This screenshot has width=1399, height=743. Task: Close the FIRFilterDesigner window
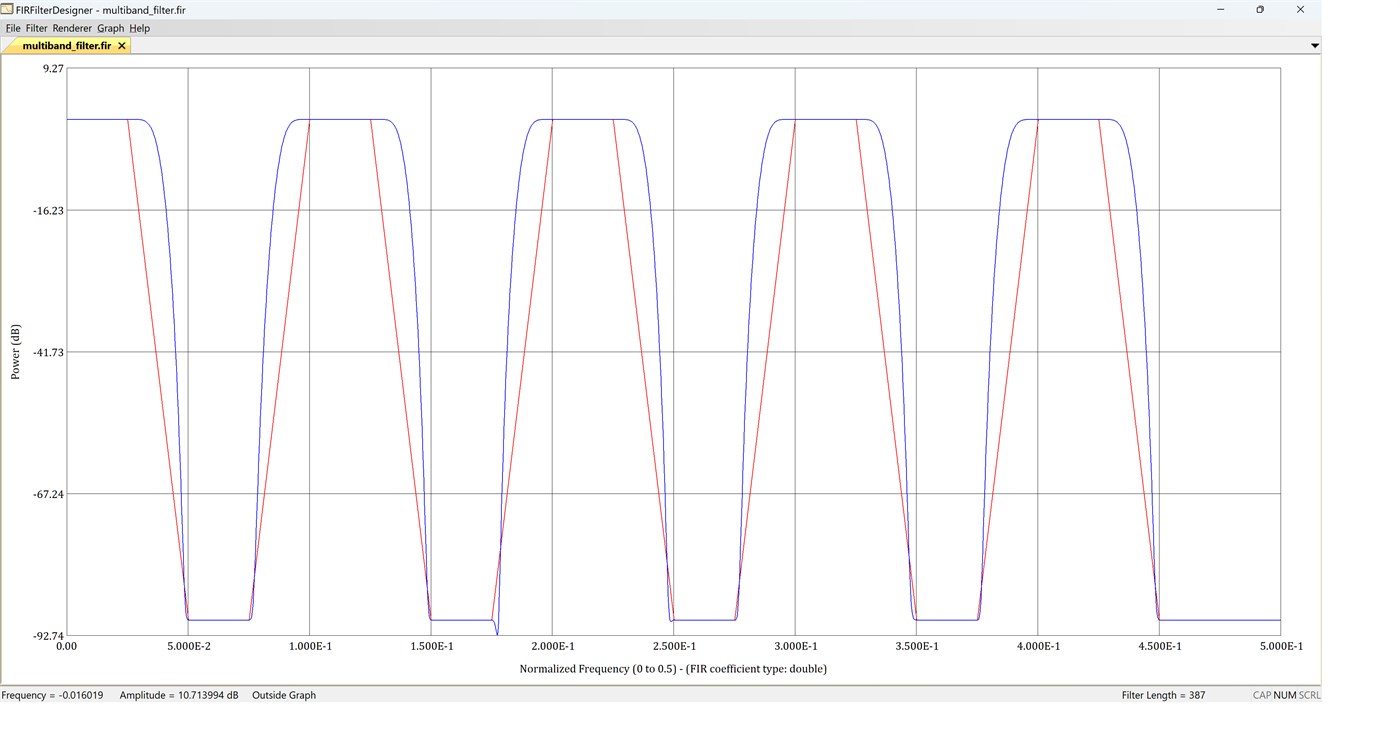tap(1300, 9)
